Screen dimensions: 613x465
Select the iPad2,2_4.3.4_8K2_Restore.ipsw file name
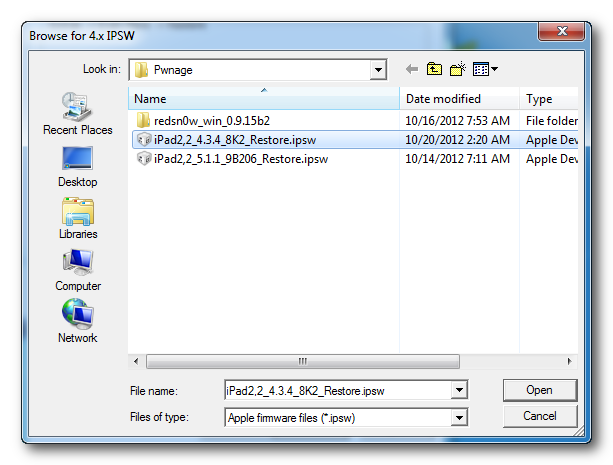pyautogui.click(x=235, y=140)
